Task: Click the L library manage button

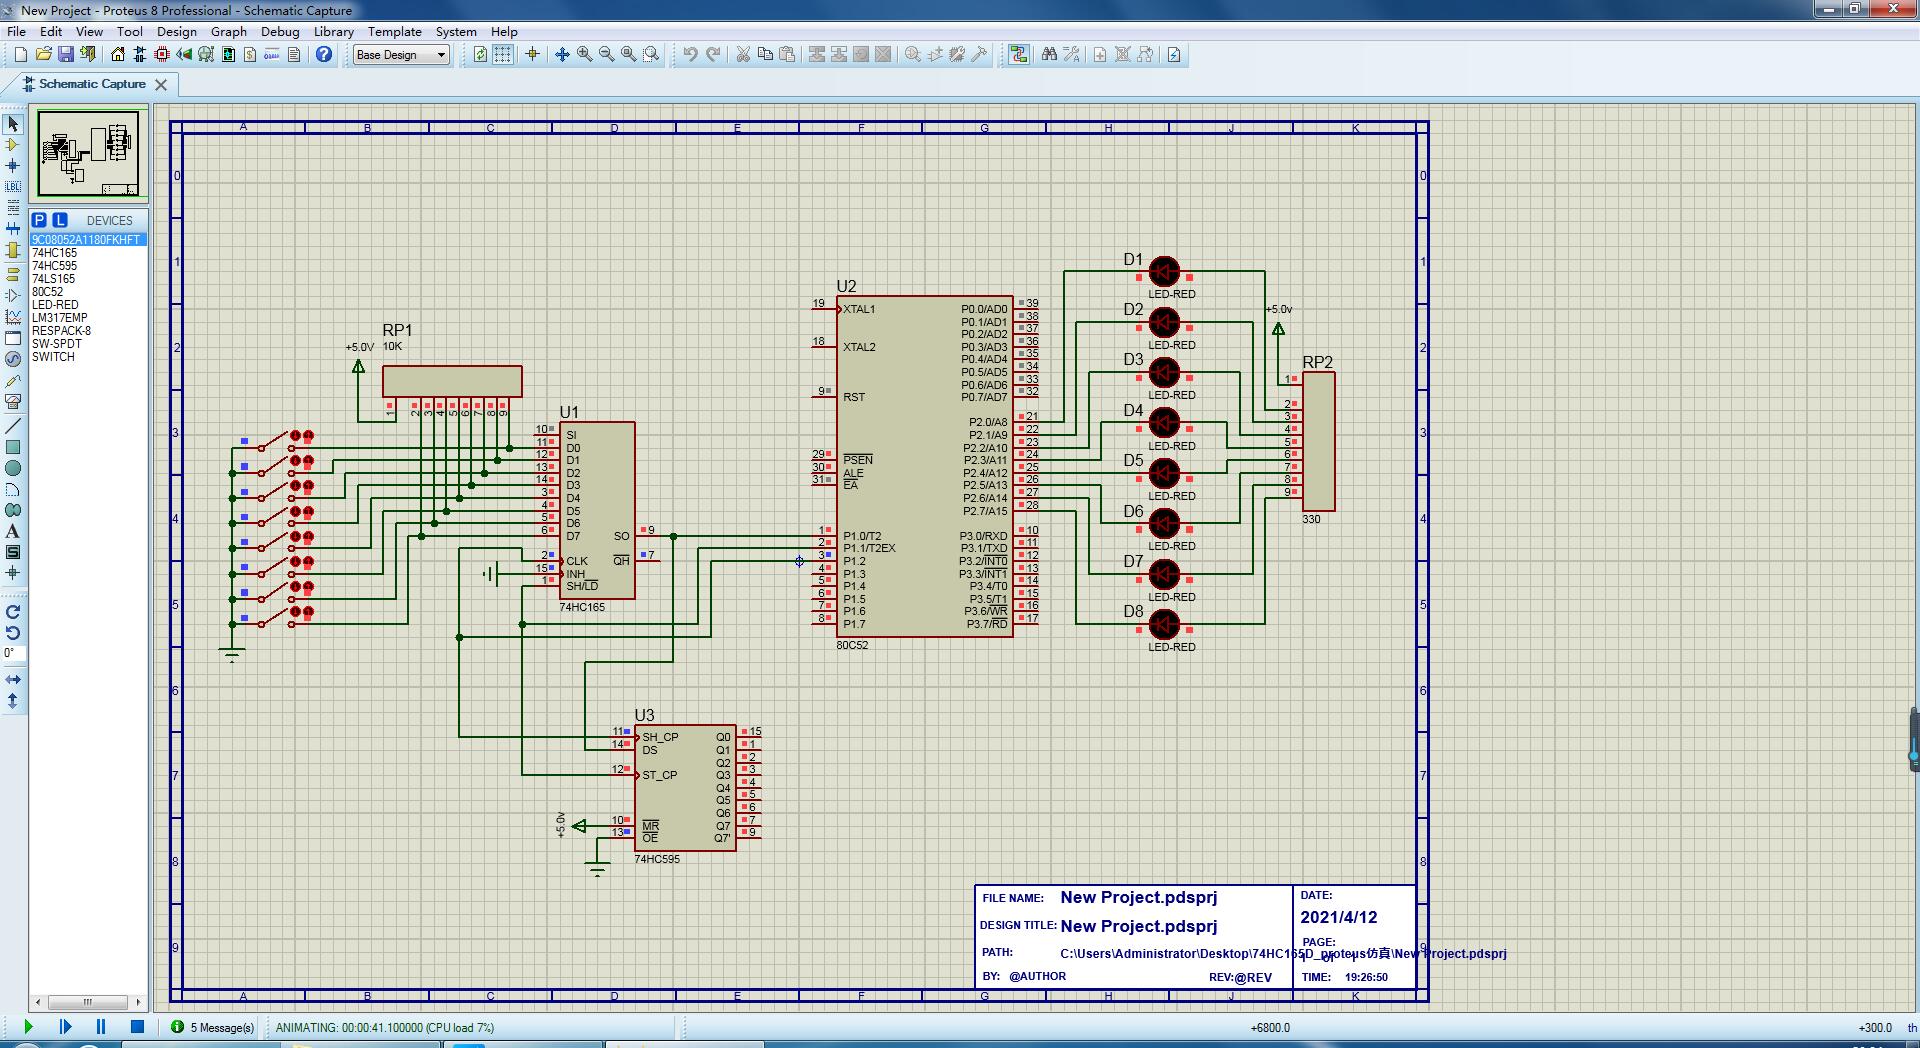Action: (60, 220)
